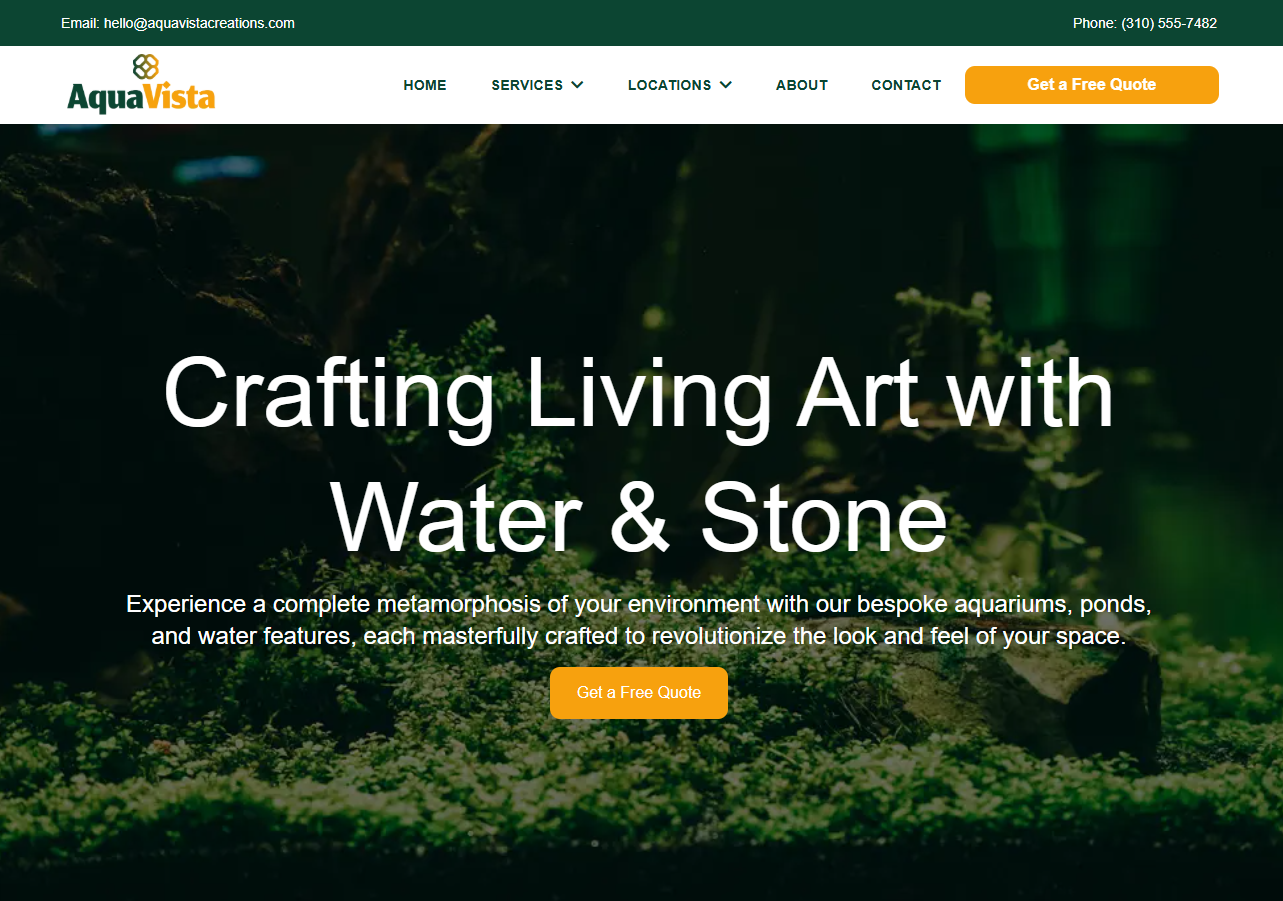The image size is (1283, 901).
Task: Click the AquaVista knot logo icon
Action: pos(146,67)
